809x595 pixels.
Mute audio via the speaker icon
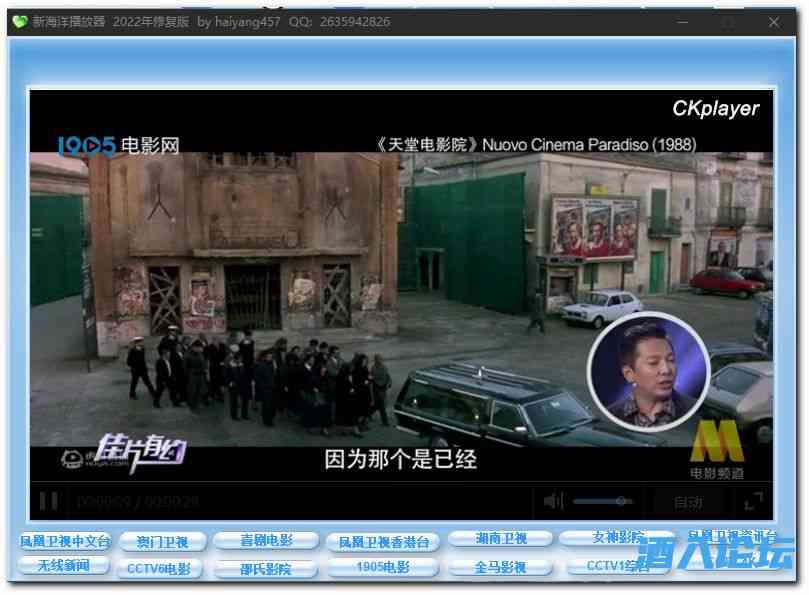(x=553, y=501)
